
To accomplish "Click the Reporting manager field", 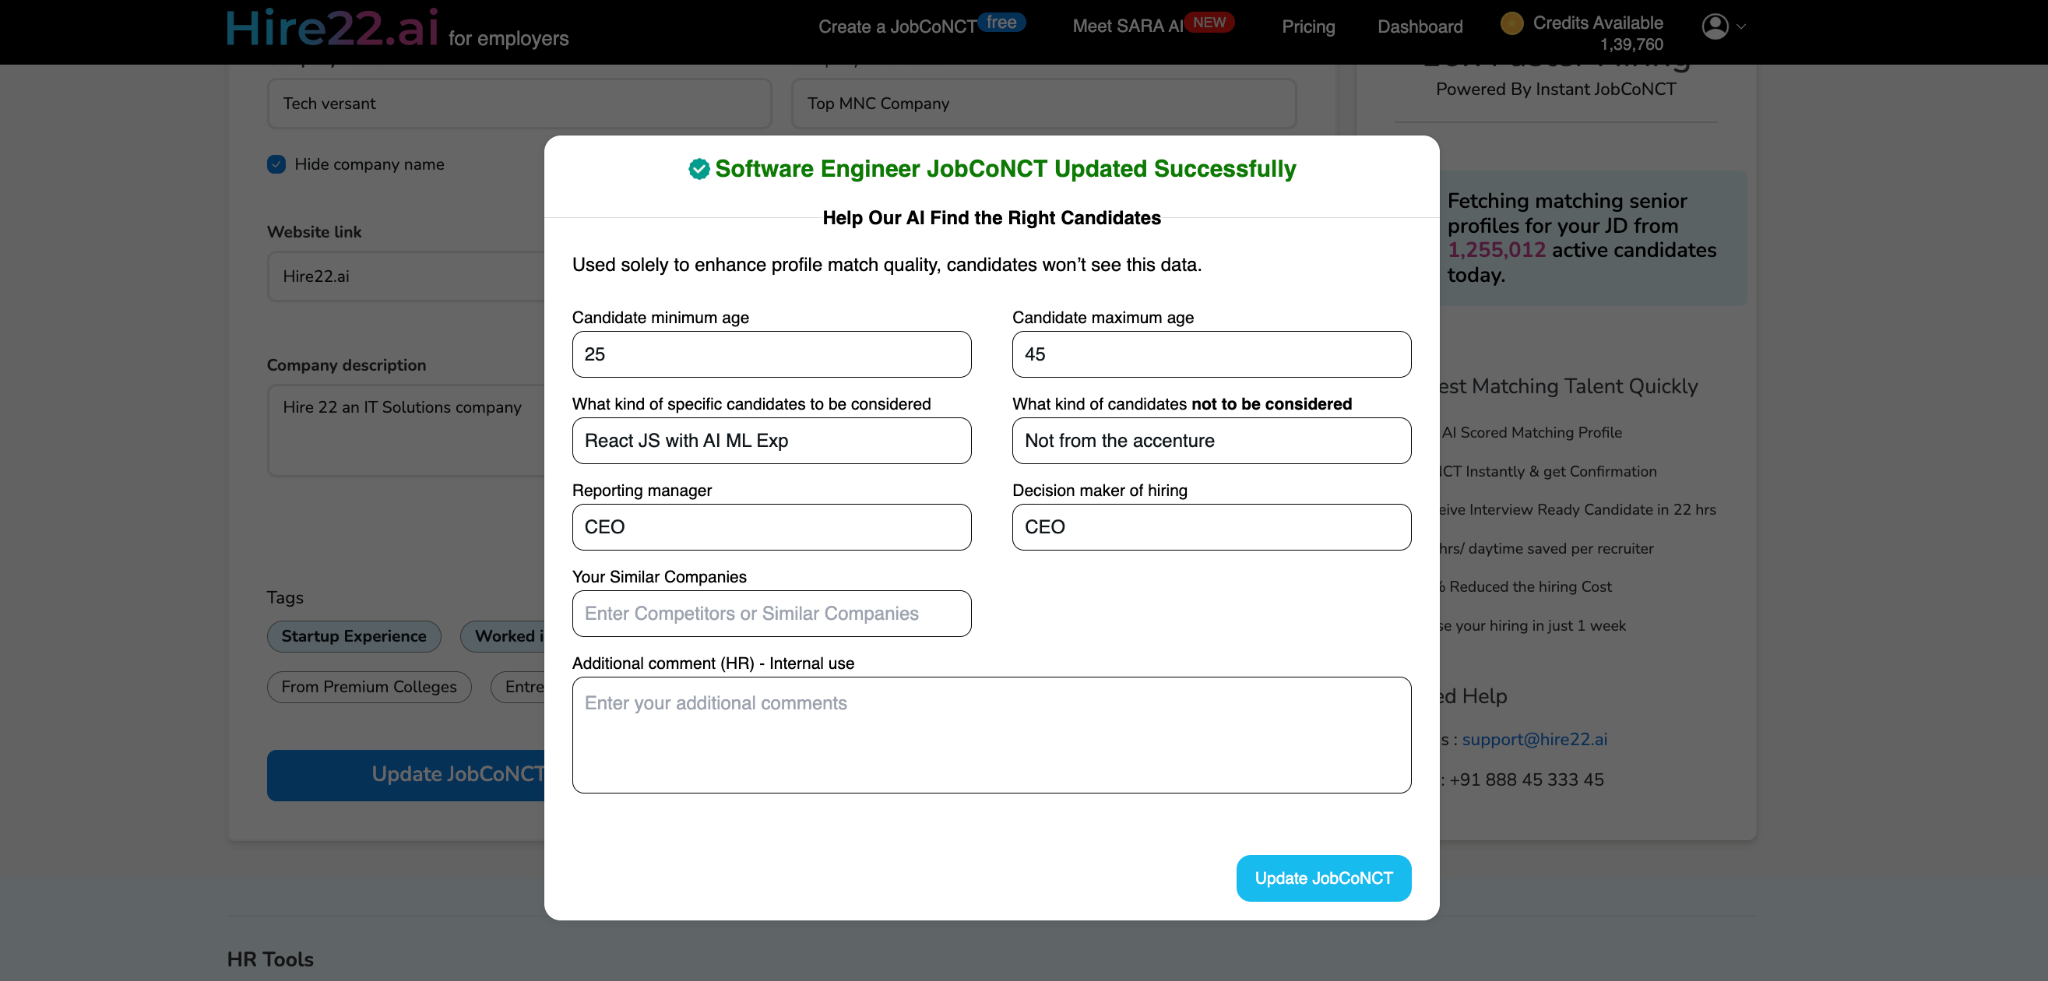I will 771,527.
